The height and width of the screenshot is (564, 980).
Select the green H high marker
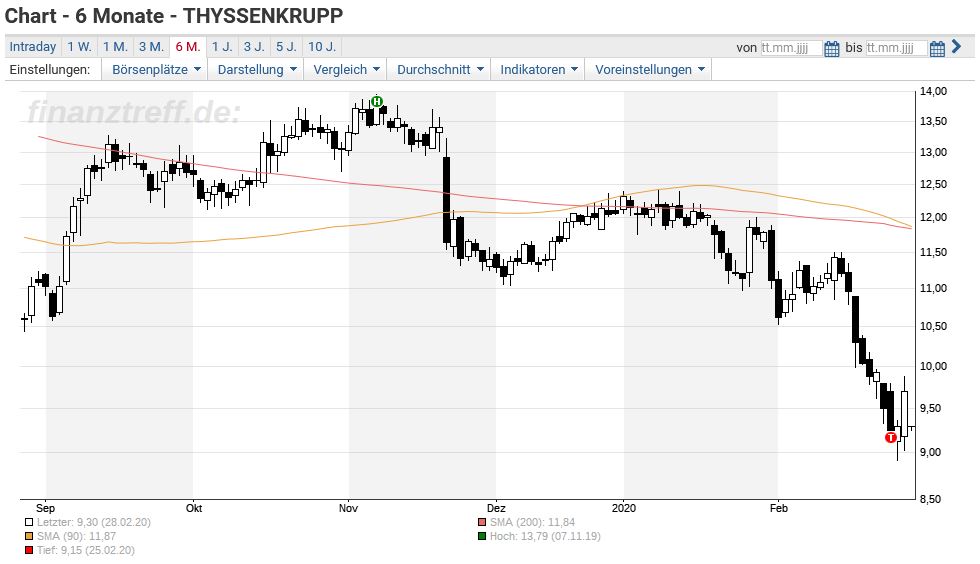tap(376, 101)
